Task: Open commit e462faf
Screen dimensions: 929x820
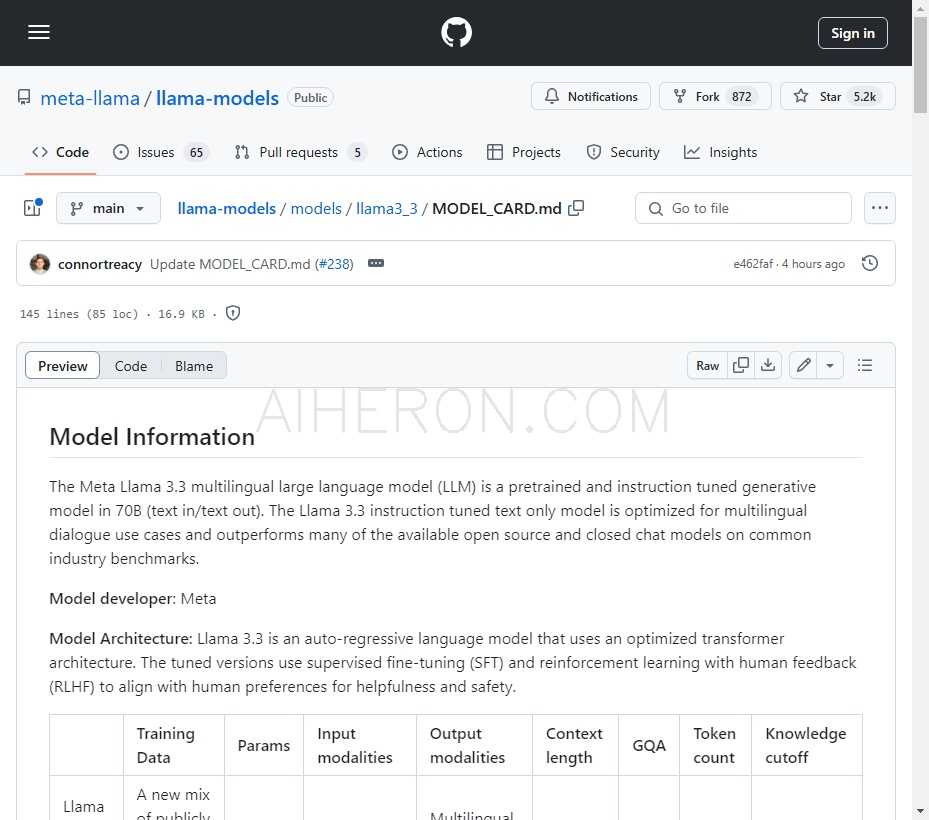Action: click(x=753, y=264)
